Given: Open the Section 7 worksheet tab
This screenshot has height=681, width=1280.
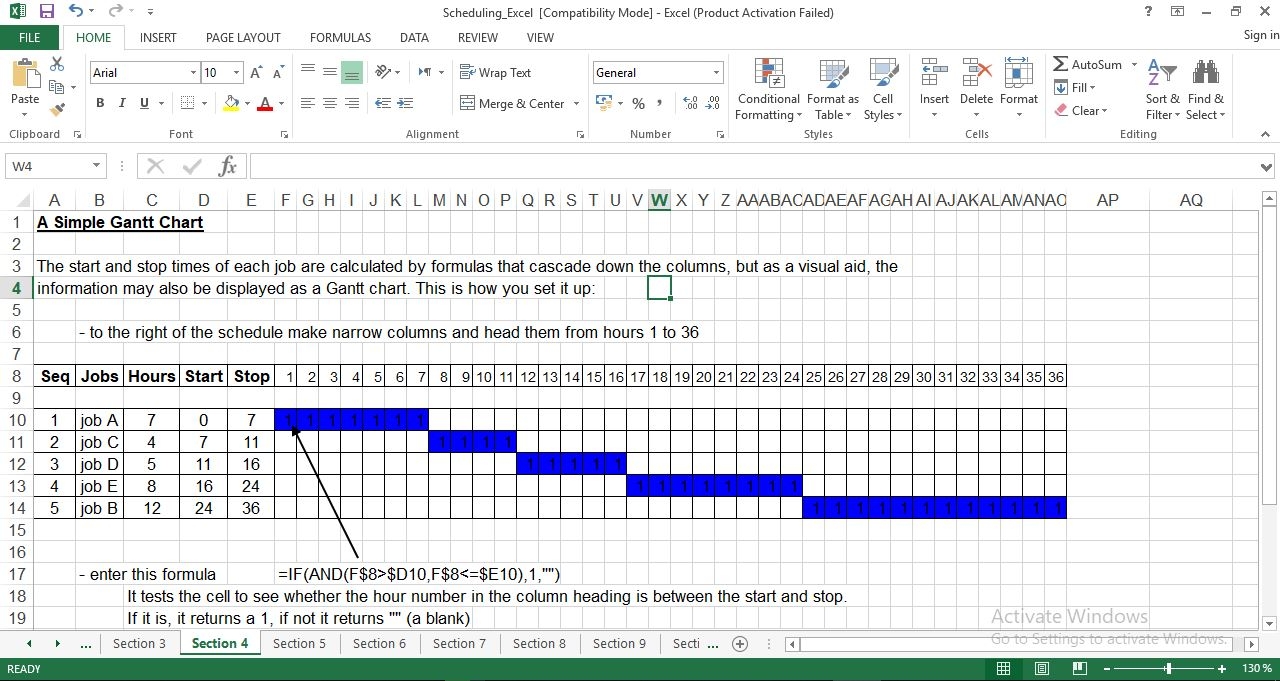Looking at the screenshot, I should pos(459,643).
